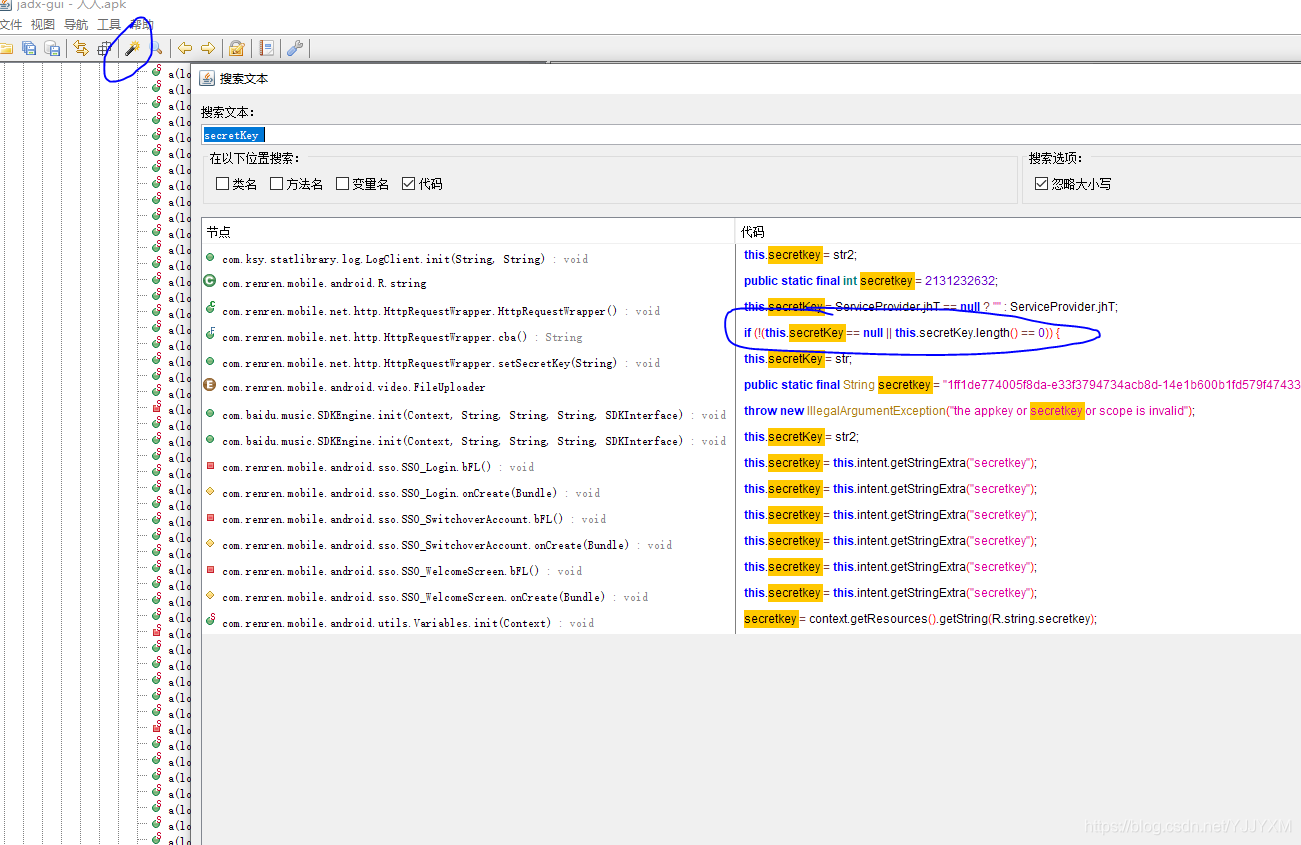Screen dimensions: 1301x845
Task: Select the SSO_Login.onCreate(Bundle) result row
Action: 468,492
